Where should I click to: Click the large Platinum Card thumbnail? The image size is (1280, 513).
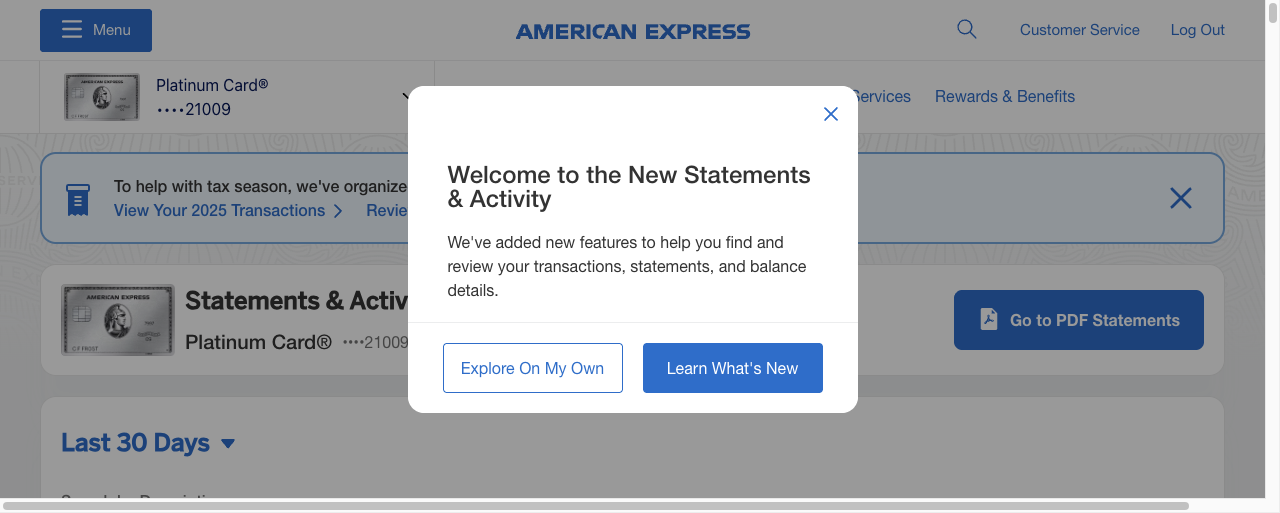coord(118,320)
